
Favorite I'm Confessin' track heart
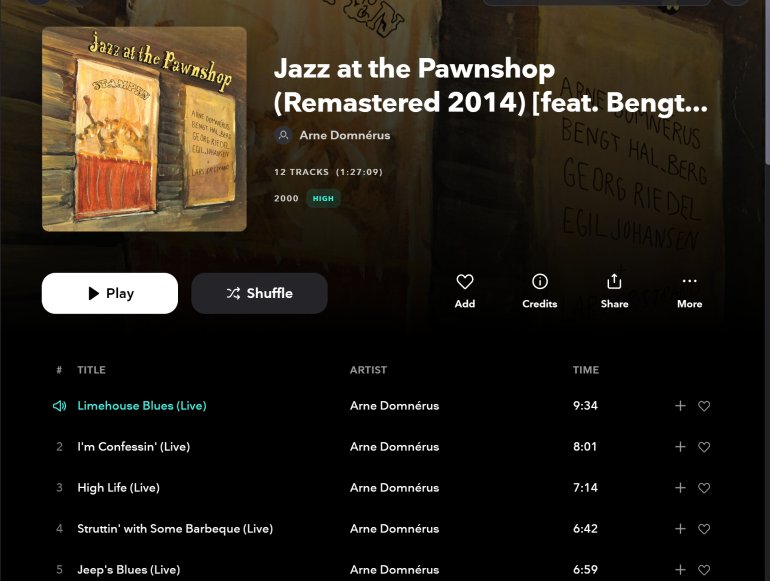[704, 447]
